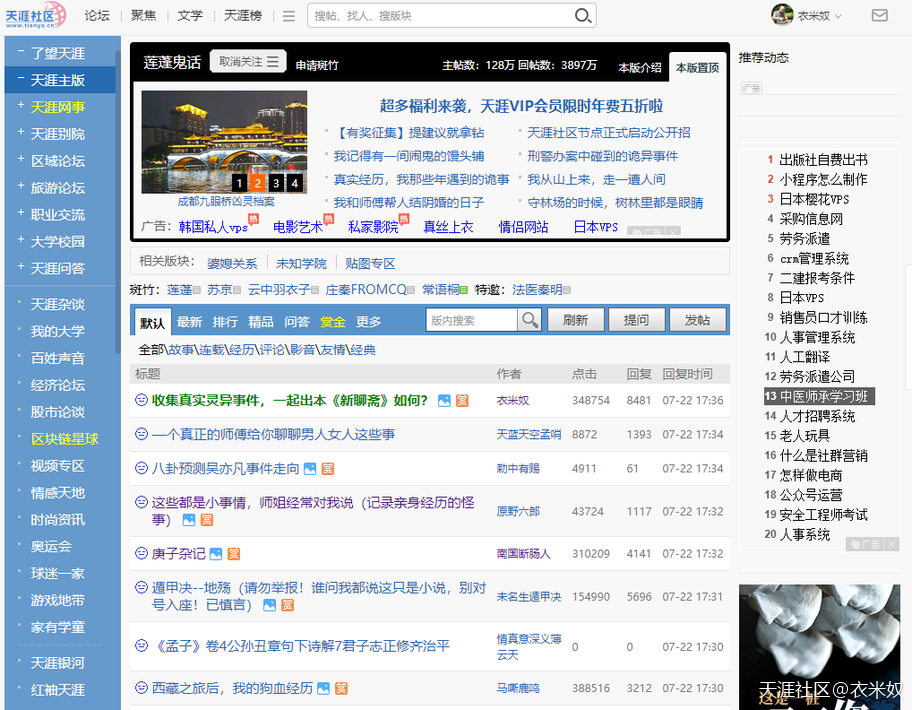912x710 pixels.
Task: Click the picture icon on 这些都是小事情 thread
Action: 189,520
